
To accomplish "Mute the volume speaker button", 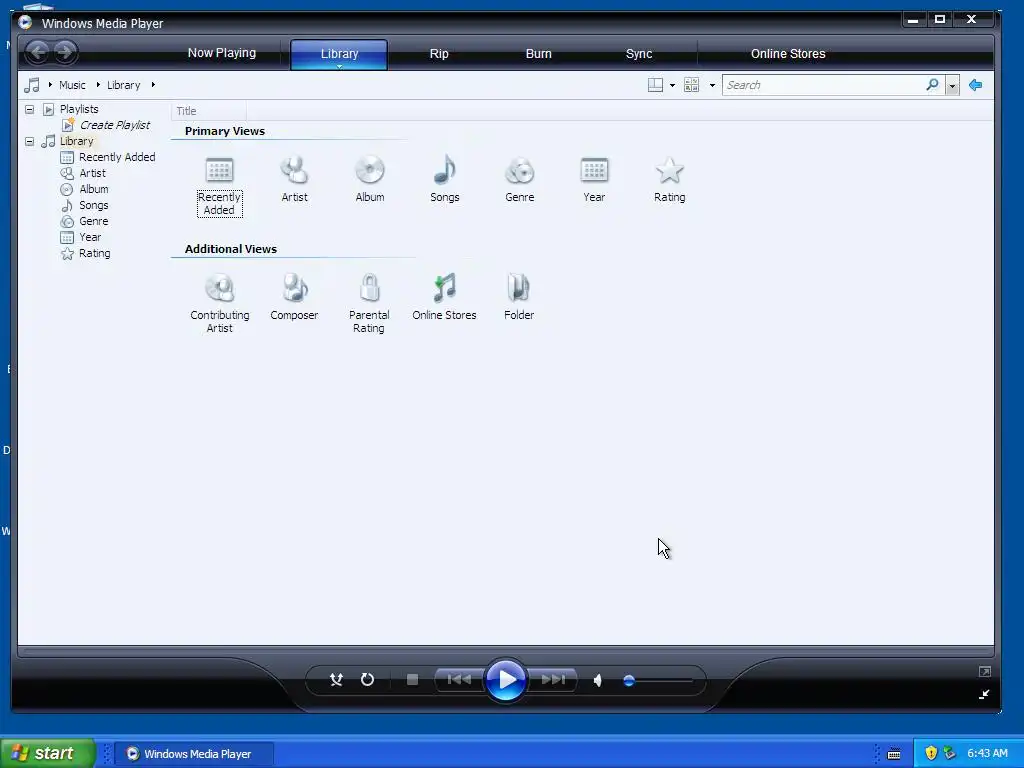I will point(598,680).
